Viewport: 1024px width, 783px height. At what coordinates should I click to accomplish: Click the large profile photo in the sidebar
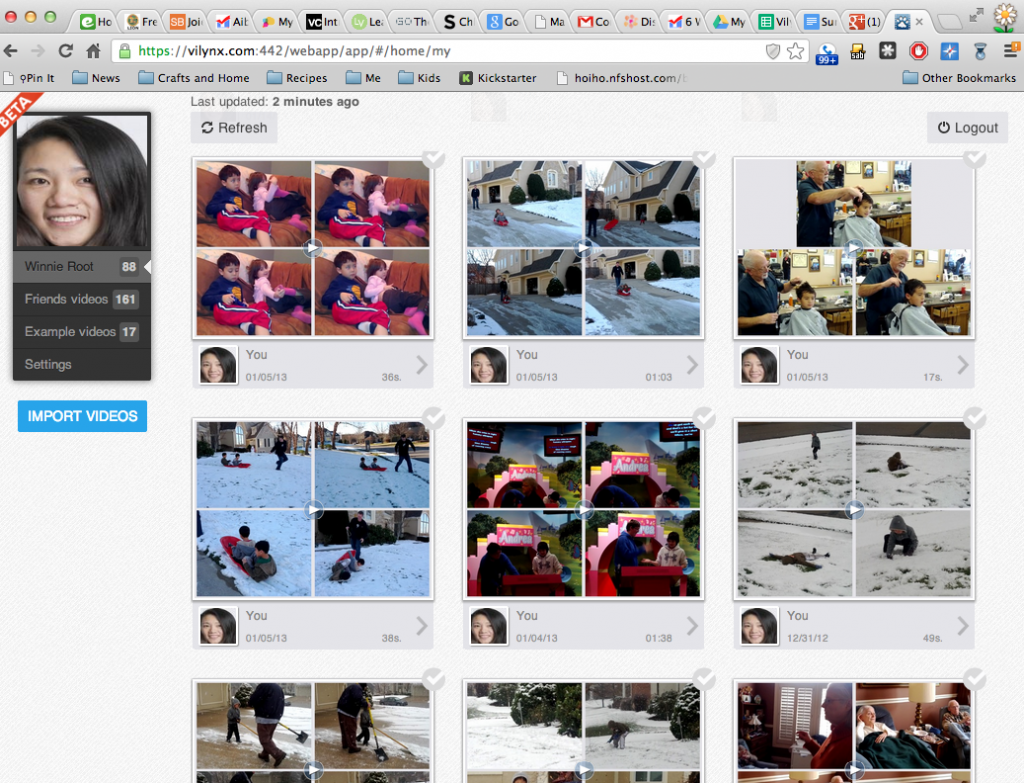[x=82, y=182]
